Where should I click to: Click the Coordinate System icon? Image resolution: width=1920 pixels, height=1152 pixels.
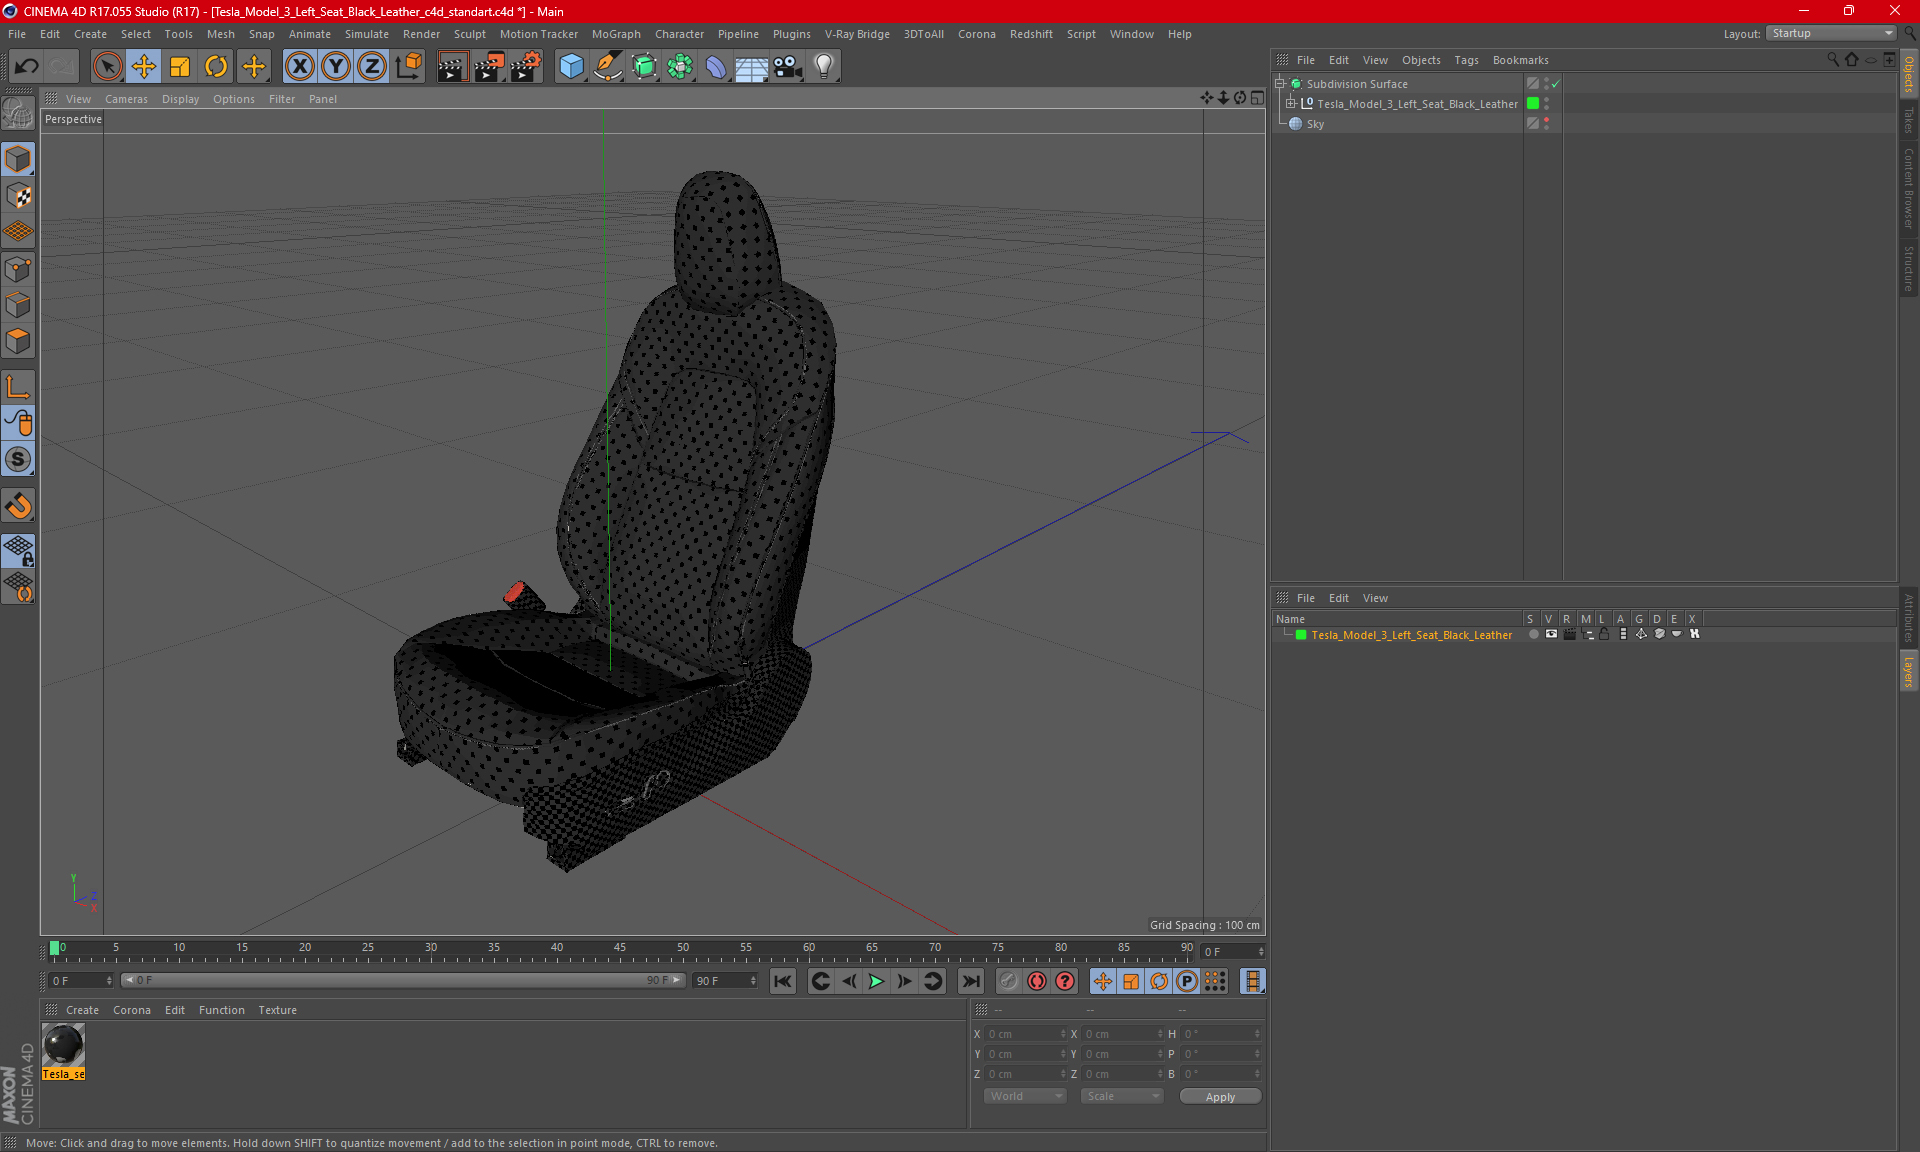coord(408,67)
